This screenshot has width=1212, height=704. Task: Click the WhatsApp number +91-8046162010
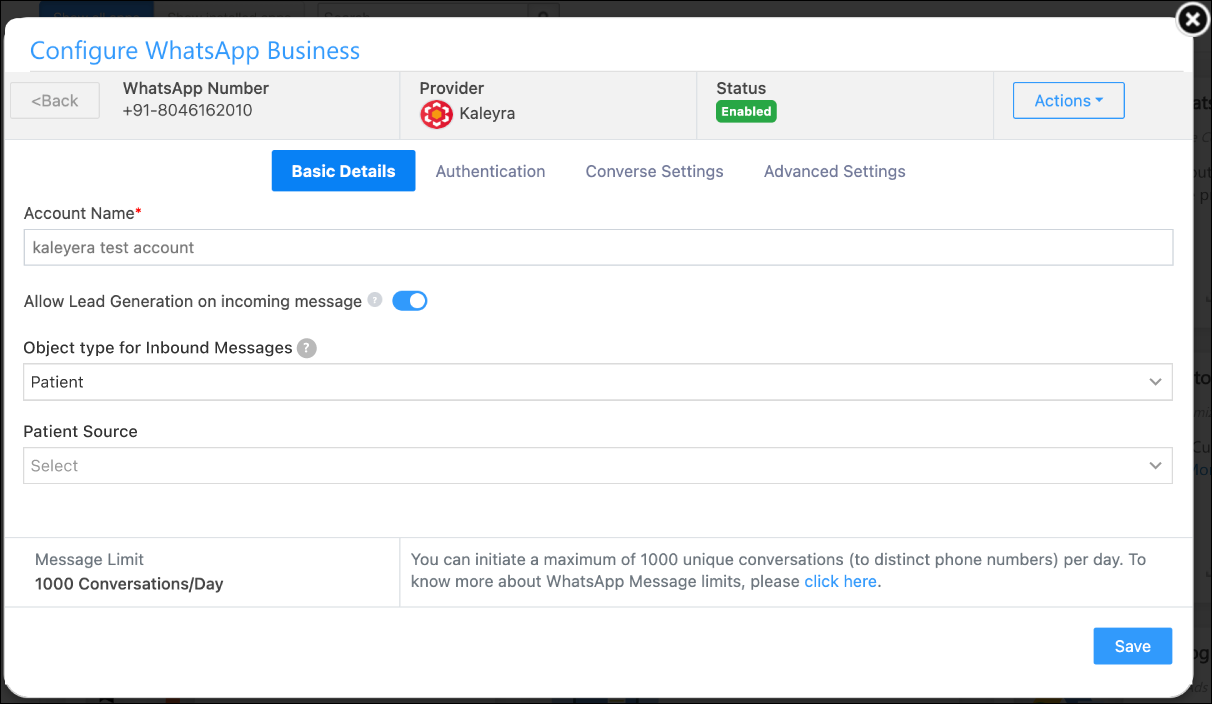tap(188, 110)
